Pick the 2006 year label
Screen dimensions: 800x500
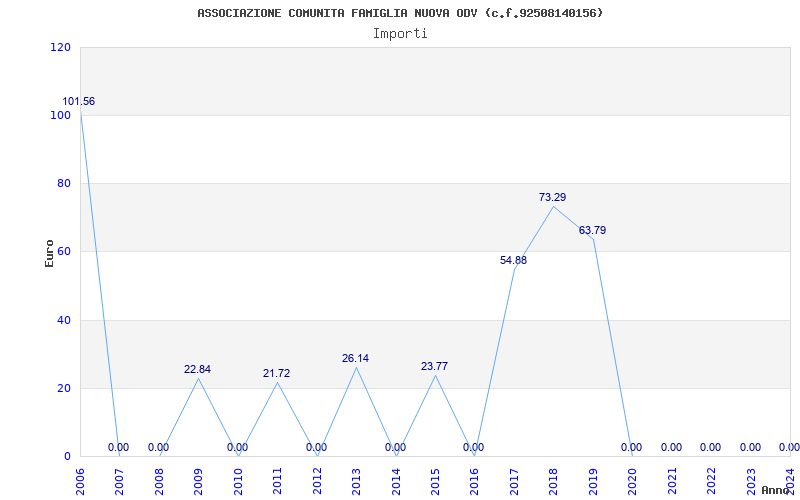click(x=80, y=482)
